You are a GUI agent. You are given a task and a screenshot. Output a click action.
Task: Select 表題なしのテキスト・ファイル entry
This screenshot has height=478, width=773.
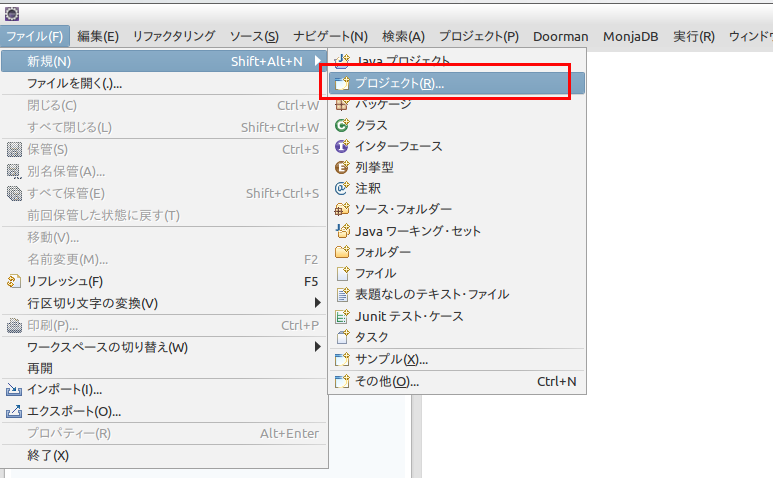coord(457,294)
